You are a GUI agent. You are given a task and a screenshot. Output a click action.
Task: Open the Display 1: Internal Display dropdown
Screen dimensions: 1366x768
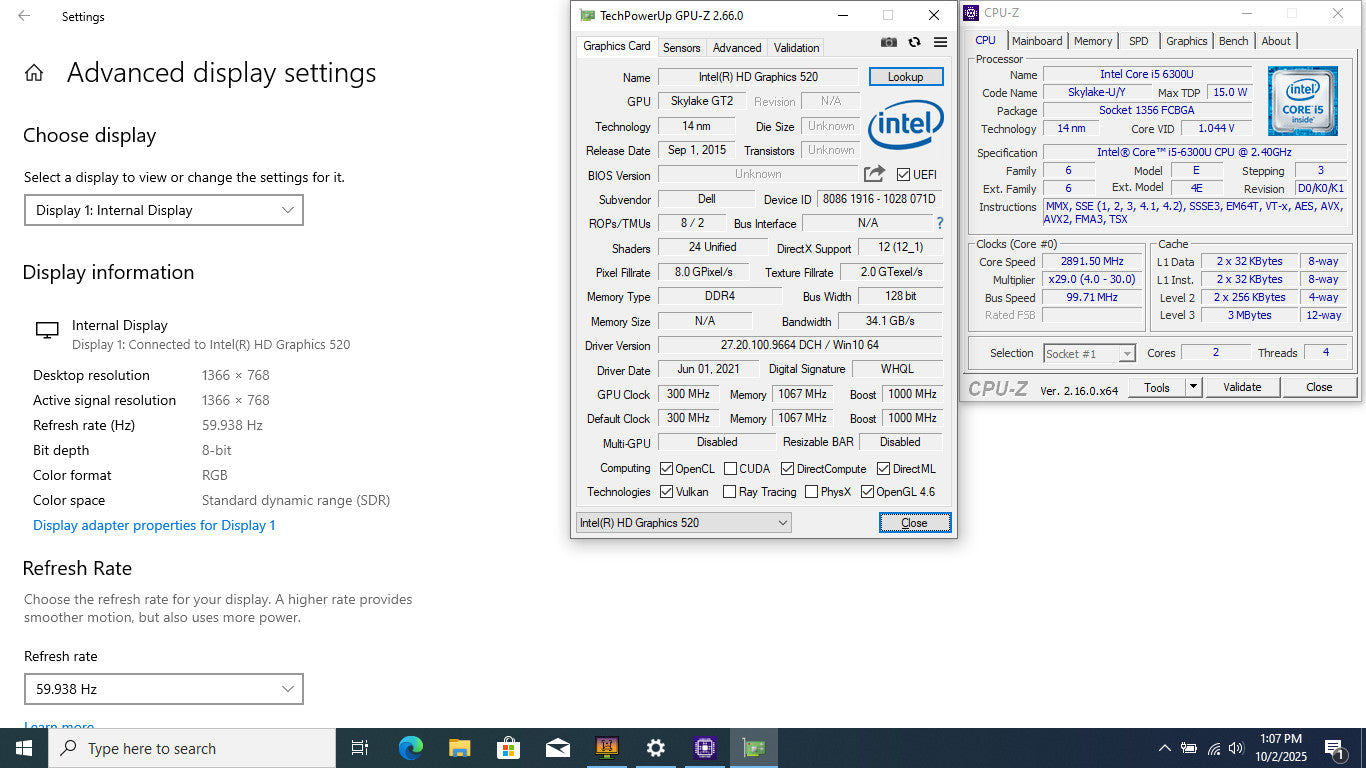(164, 210)
